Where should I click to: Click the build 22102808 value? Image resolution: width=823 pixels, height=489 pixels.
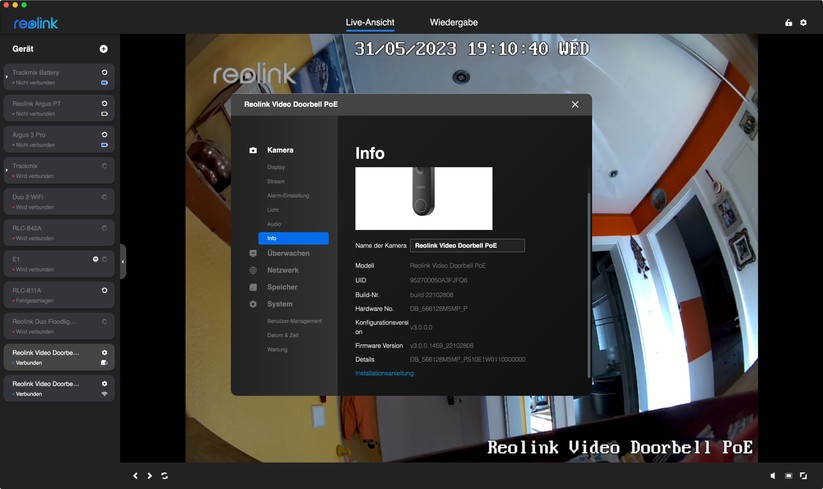[x=431, y=295]
